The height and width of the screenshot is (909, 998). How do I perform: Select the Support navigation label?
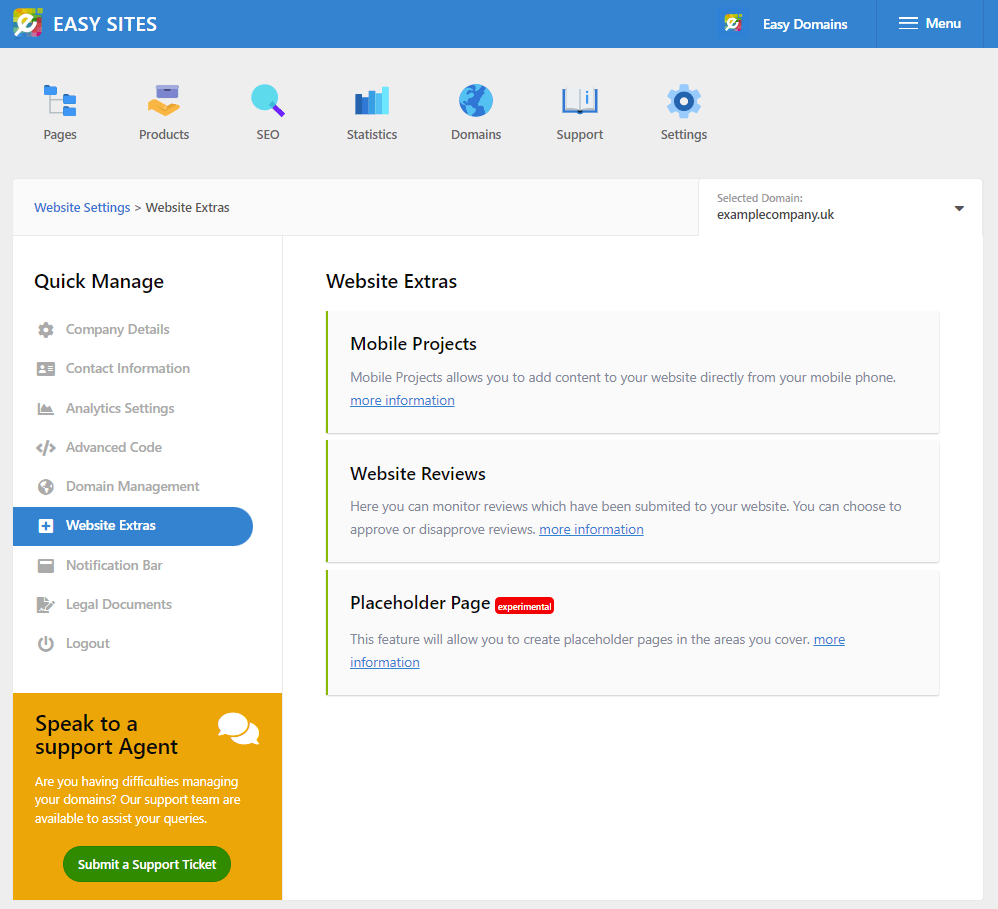pyautogui.click(x=580, y=135)
